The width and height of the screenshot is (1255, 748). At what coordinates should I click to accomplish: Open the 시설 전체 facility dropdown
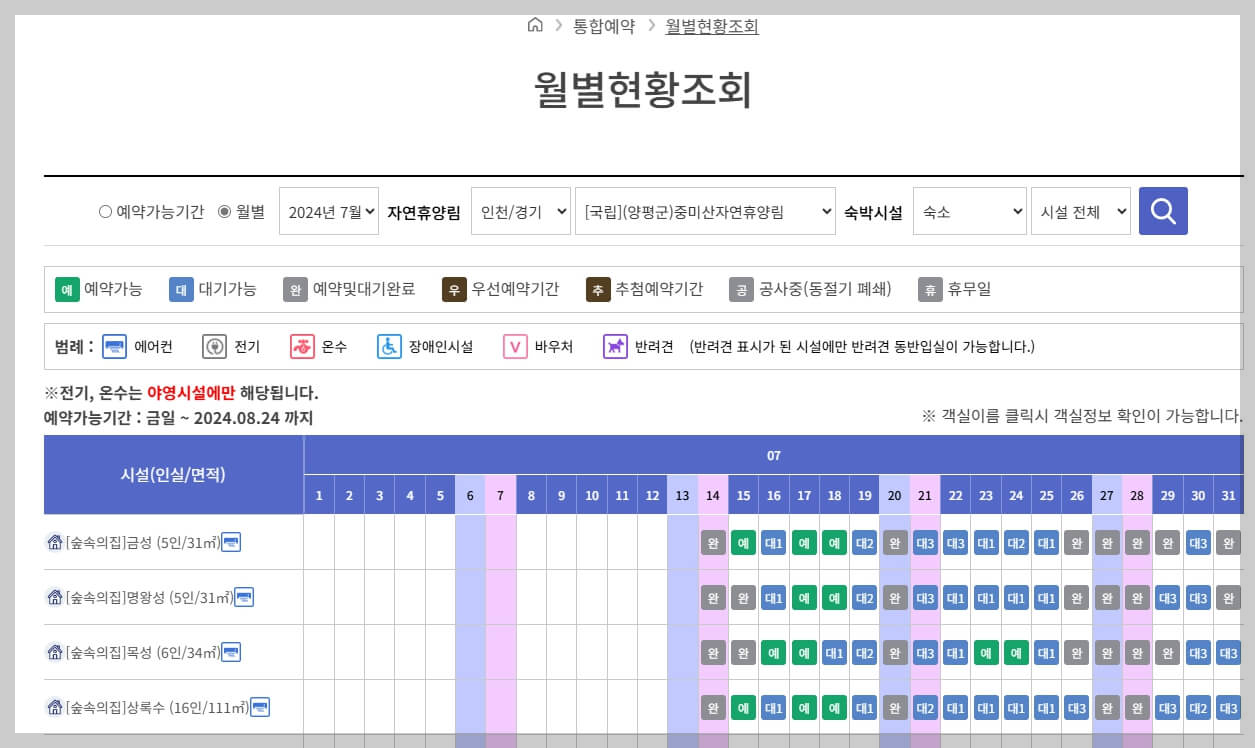point(1081,211)
